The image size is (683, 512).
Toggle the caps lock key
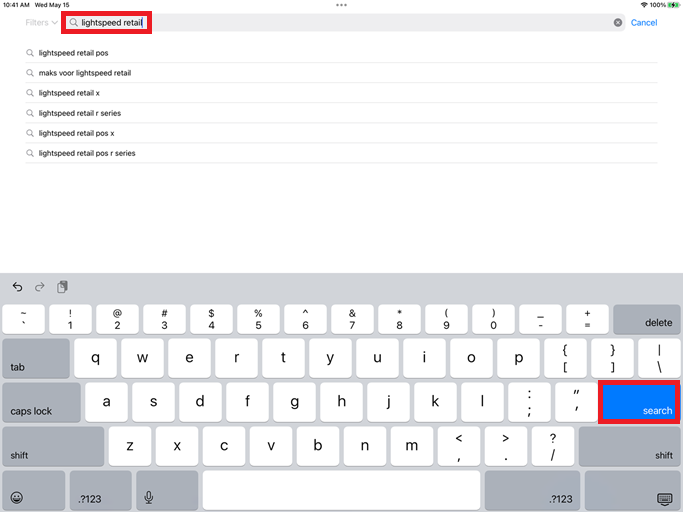[41, 402]
